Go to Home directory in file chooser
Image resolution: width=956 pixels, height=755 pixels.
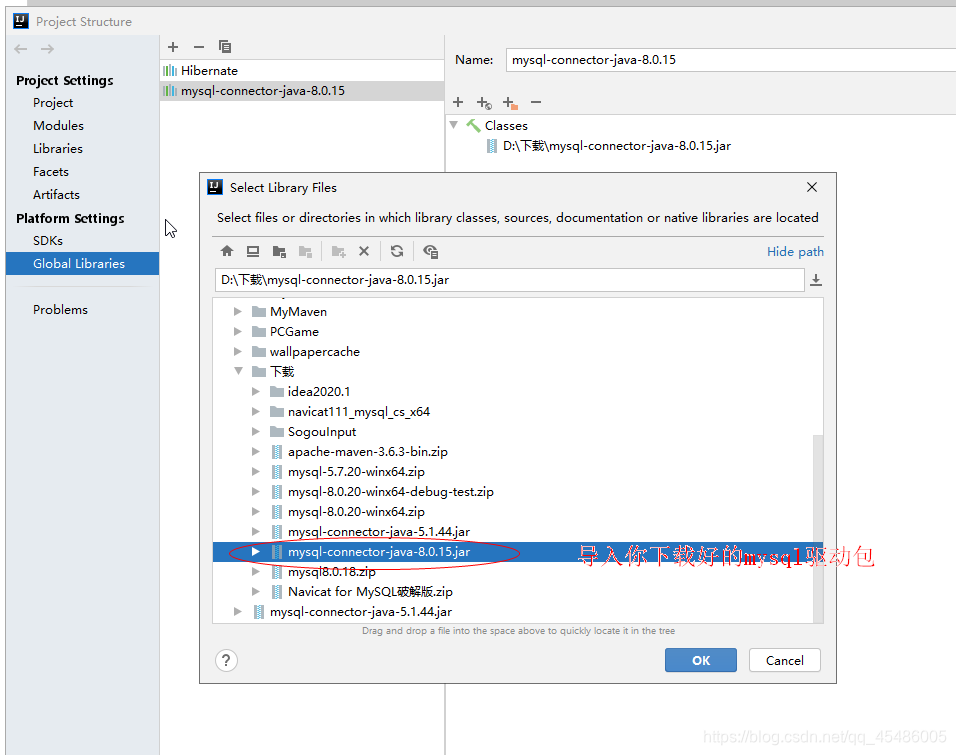coord(227,251)
